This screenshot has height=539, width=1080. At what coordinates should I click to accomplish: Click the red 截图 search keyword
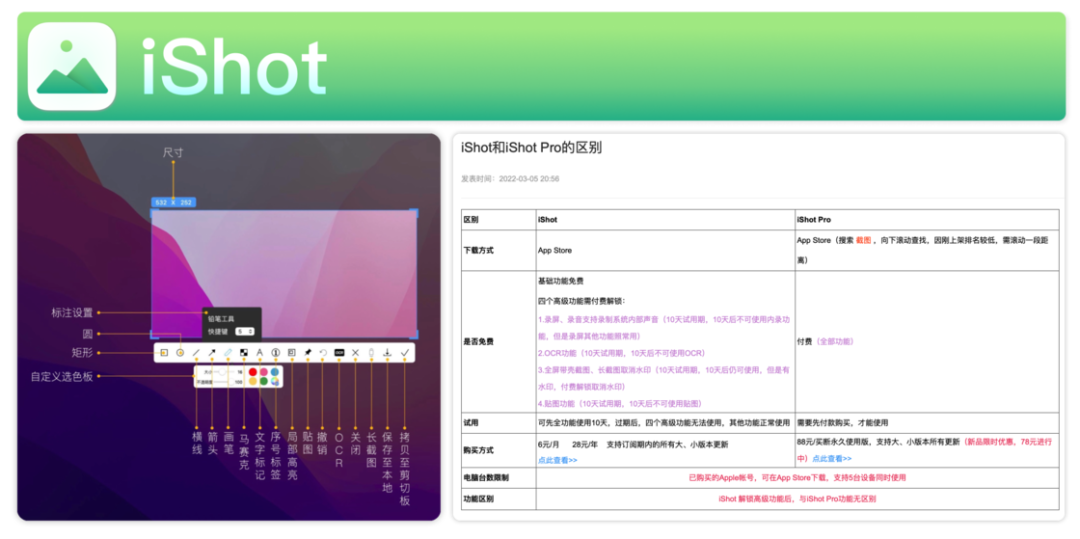(x=864, y=241)
